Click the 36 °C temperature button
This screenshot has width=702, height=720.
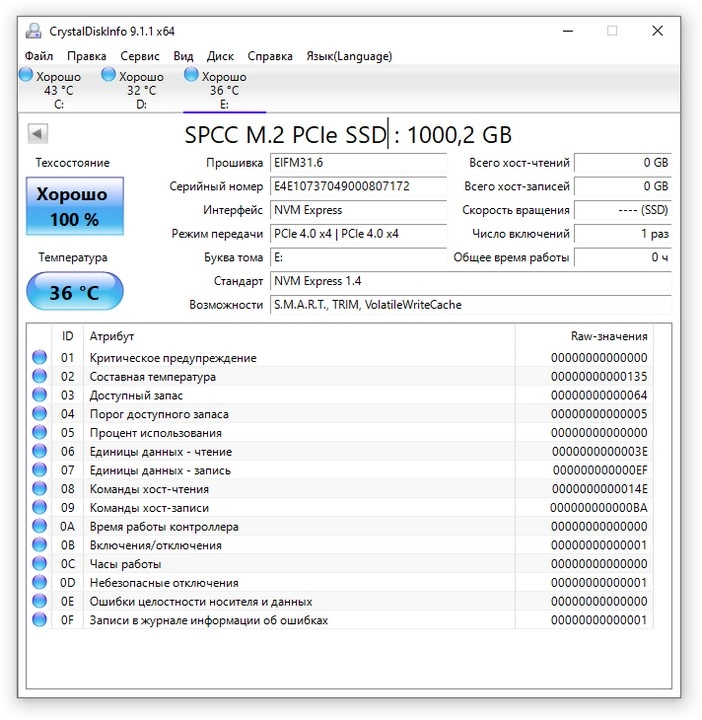tap(75, 292)
